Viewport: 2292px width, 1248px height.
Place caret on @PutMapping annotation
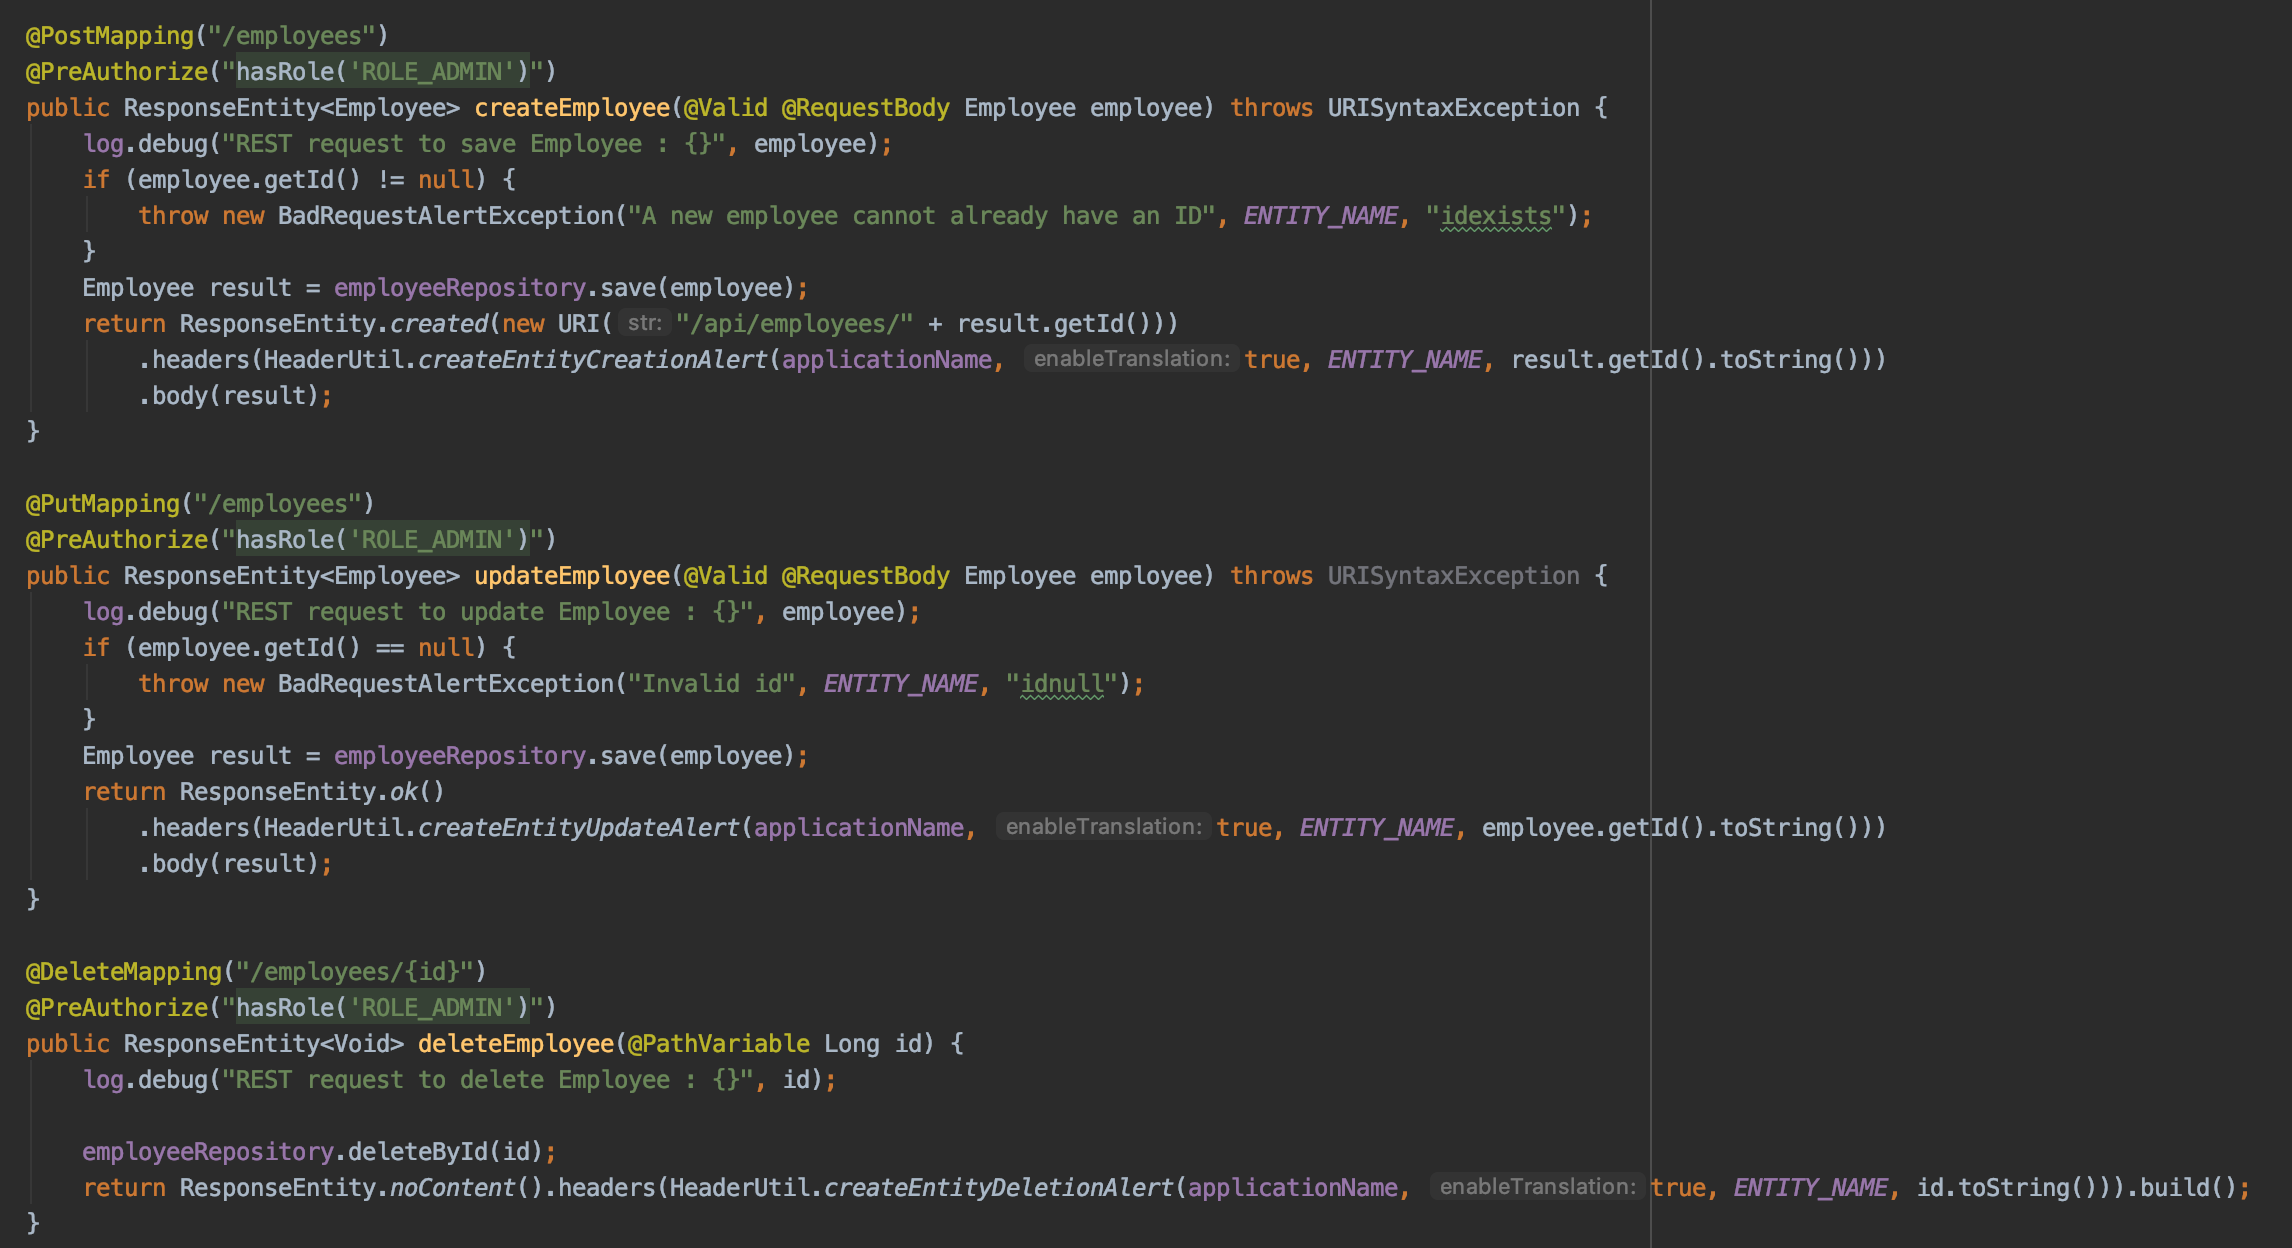tap(103, 504)
